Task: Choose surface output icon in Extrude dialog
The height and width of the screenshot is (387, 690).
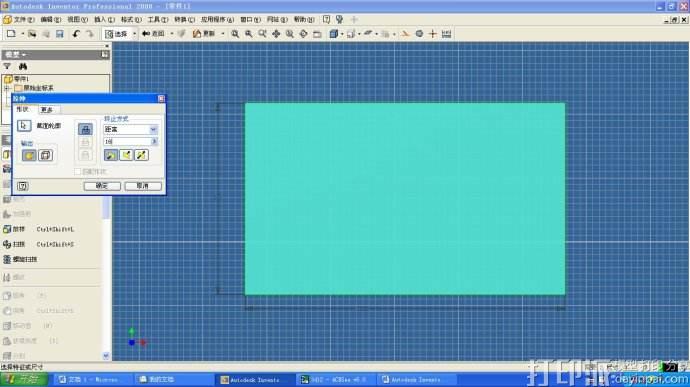Action: tap(45, 155)
